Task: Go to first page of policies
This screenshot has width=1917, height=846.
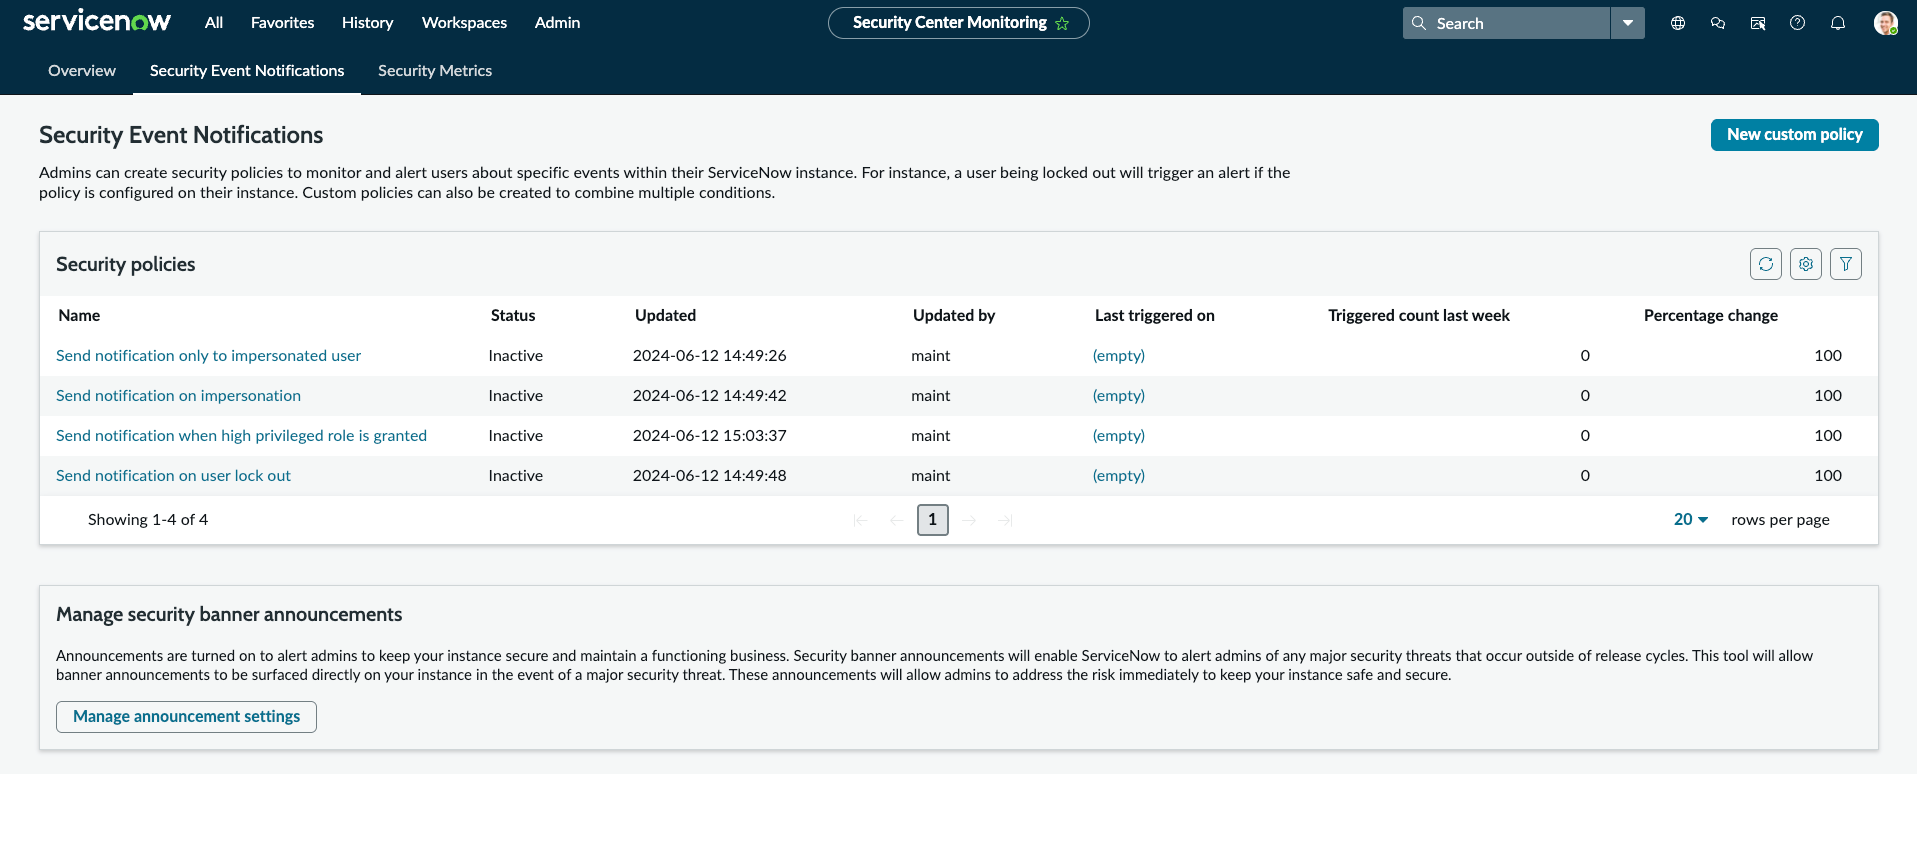Action: pyautogui.click(x=860, y=520)
